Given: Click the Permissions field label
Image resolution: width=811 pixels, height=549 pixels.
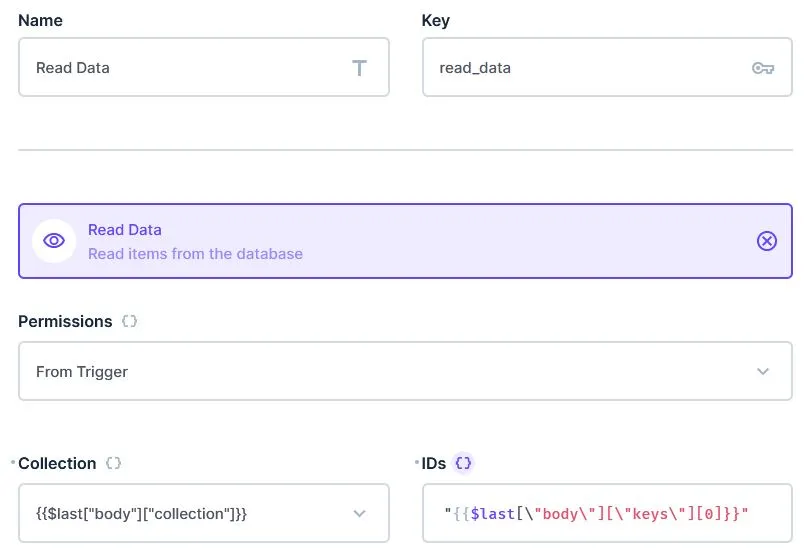Looking at the screenshot, I should pyautogui.click(x=65, y=322).
